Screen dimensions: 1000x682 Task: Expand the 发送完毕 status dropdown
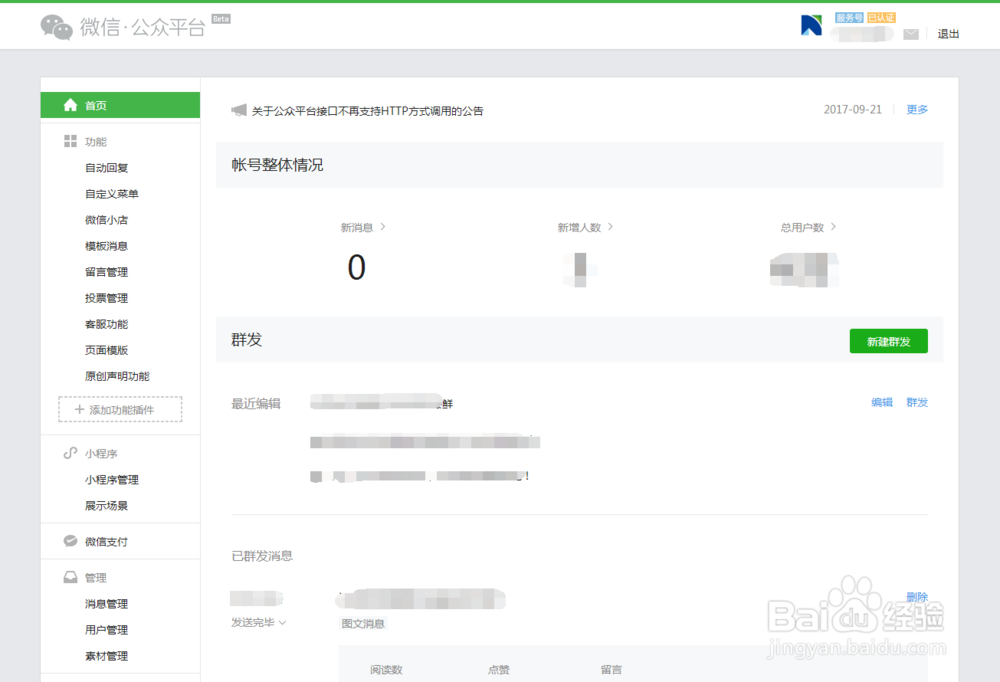pos(260,621)
